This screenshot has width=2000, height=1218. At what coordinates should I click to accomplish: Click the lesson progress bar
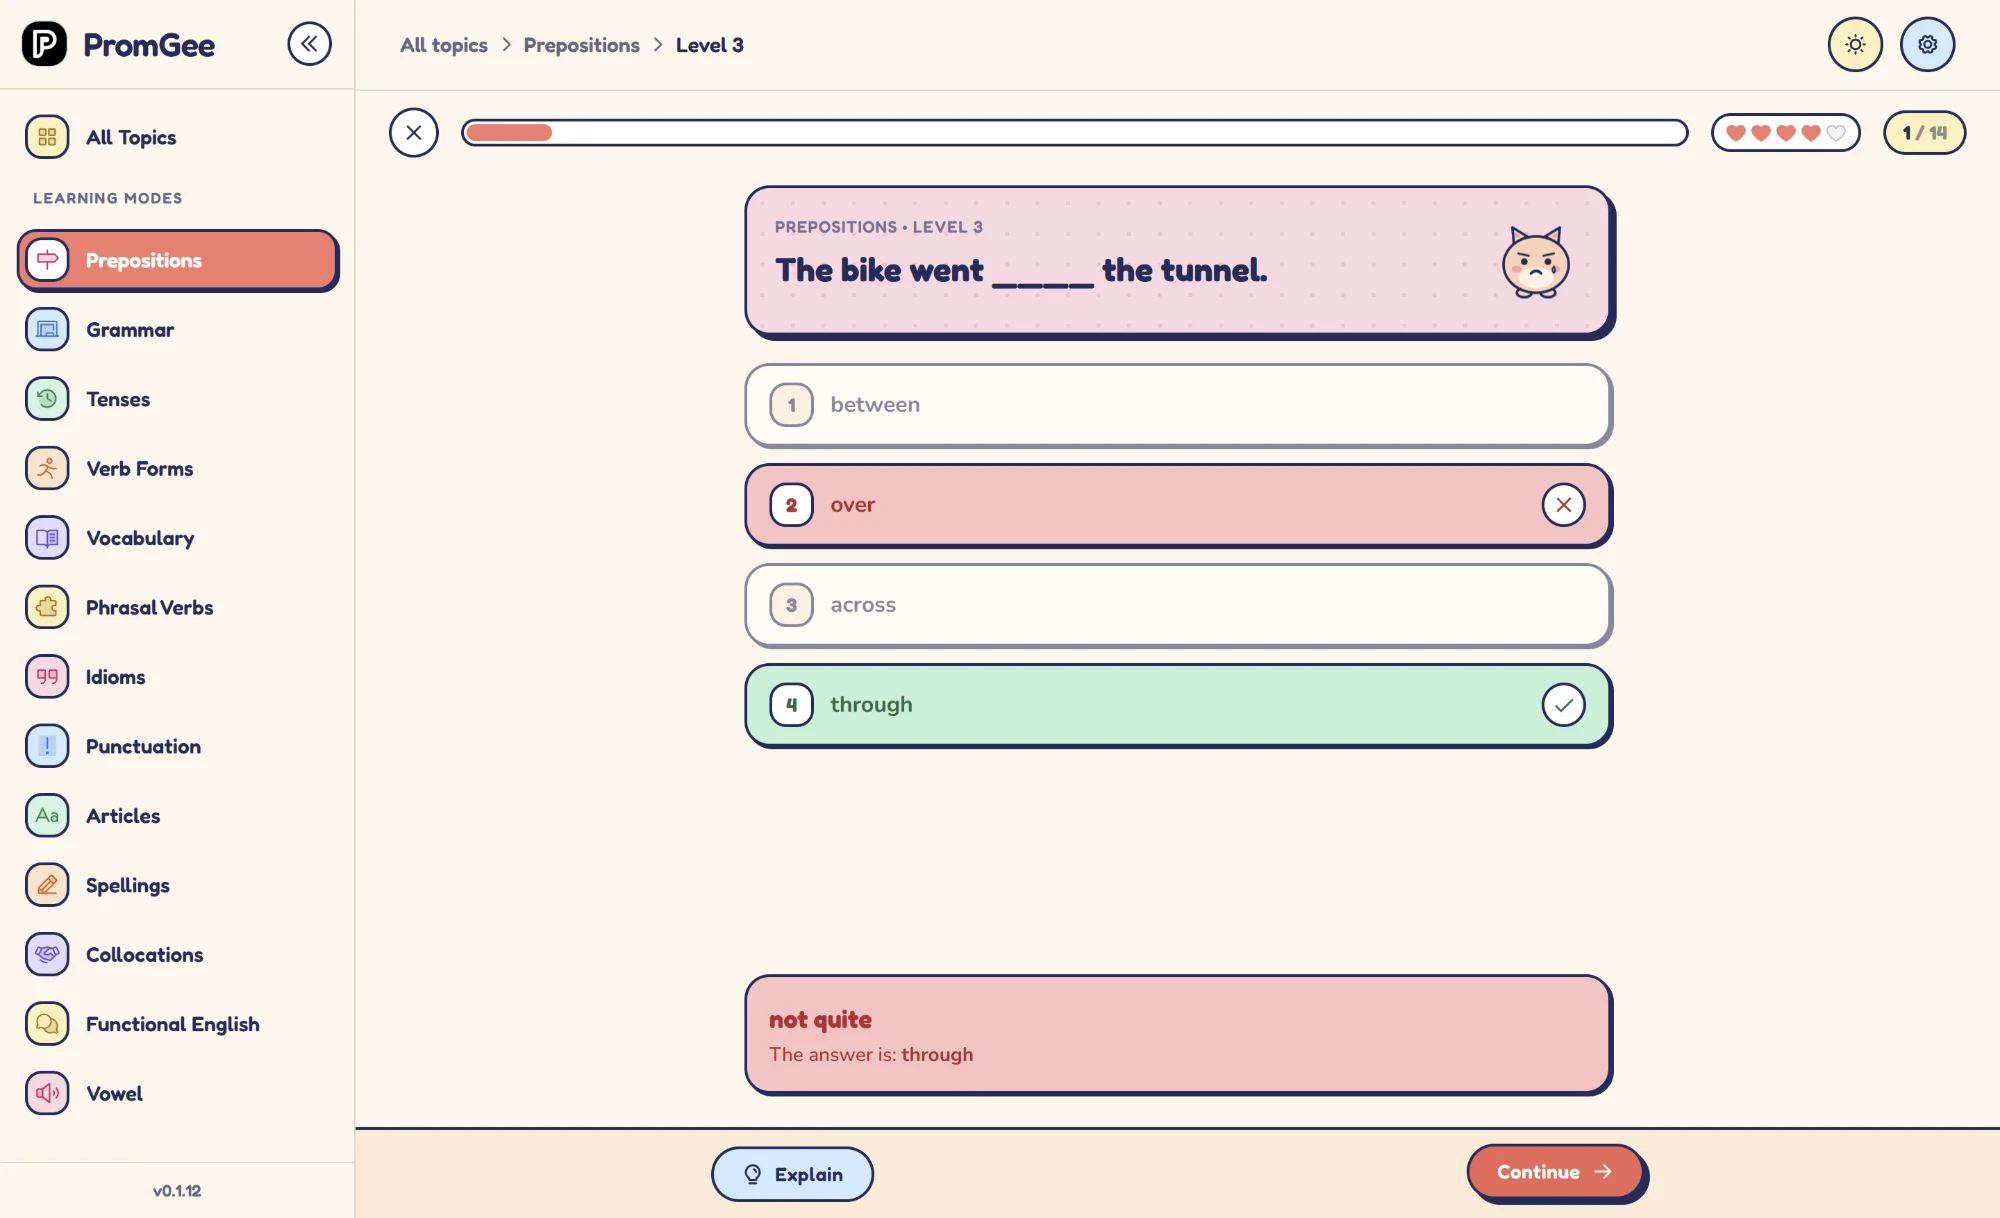1074,133
